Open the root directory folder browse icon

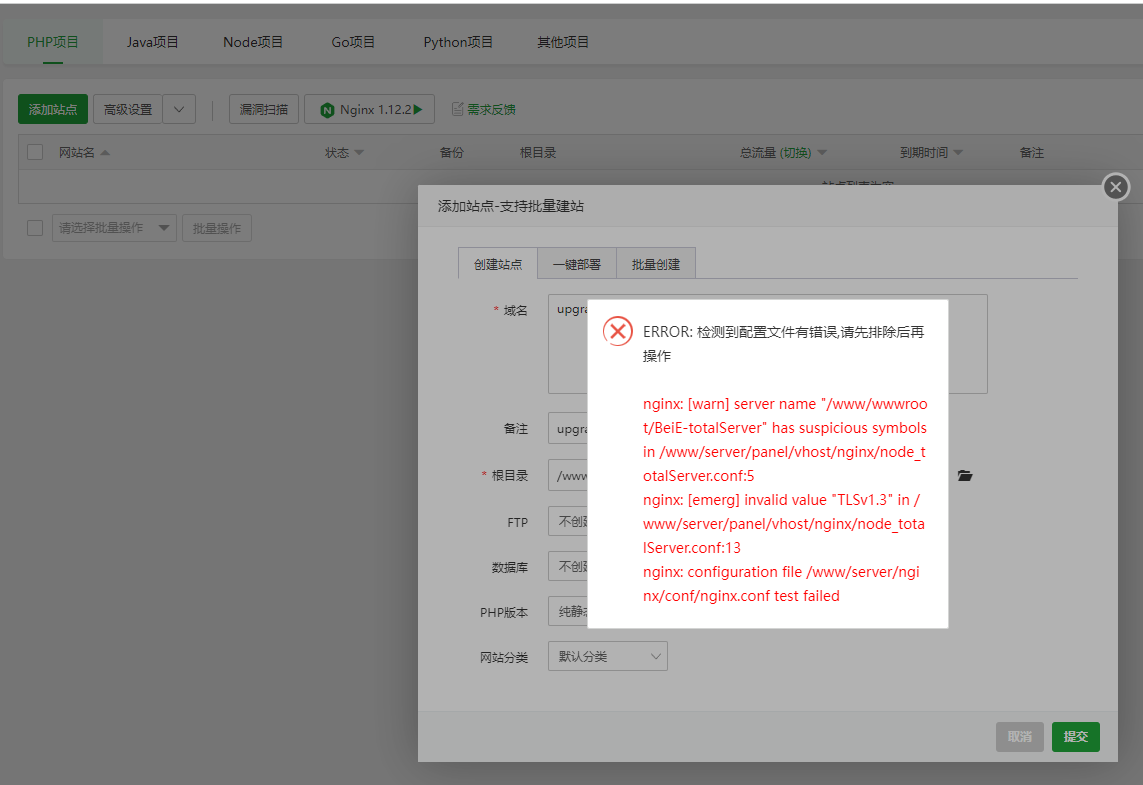click(x=965, y=475)
